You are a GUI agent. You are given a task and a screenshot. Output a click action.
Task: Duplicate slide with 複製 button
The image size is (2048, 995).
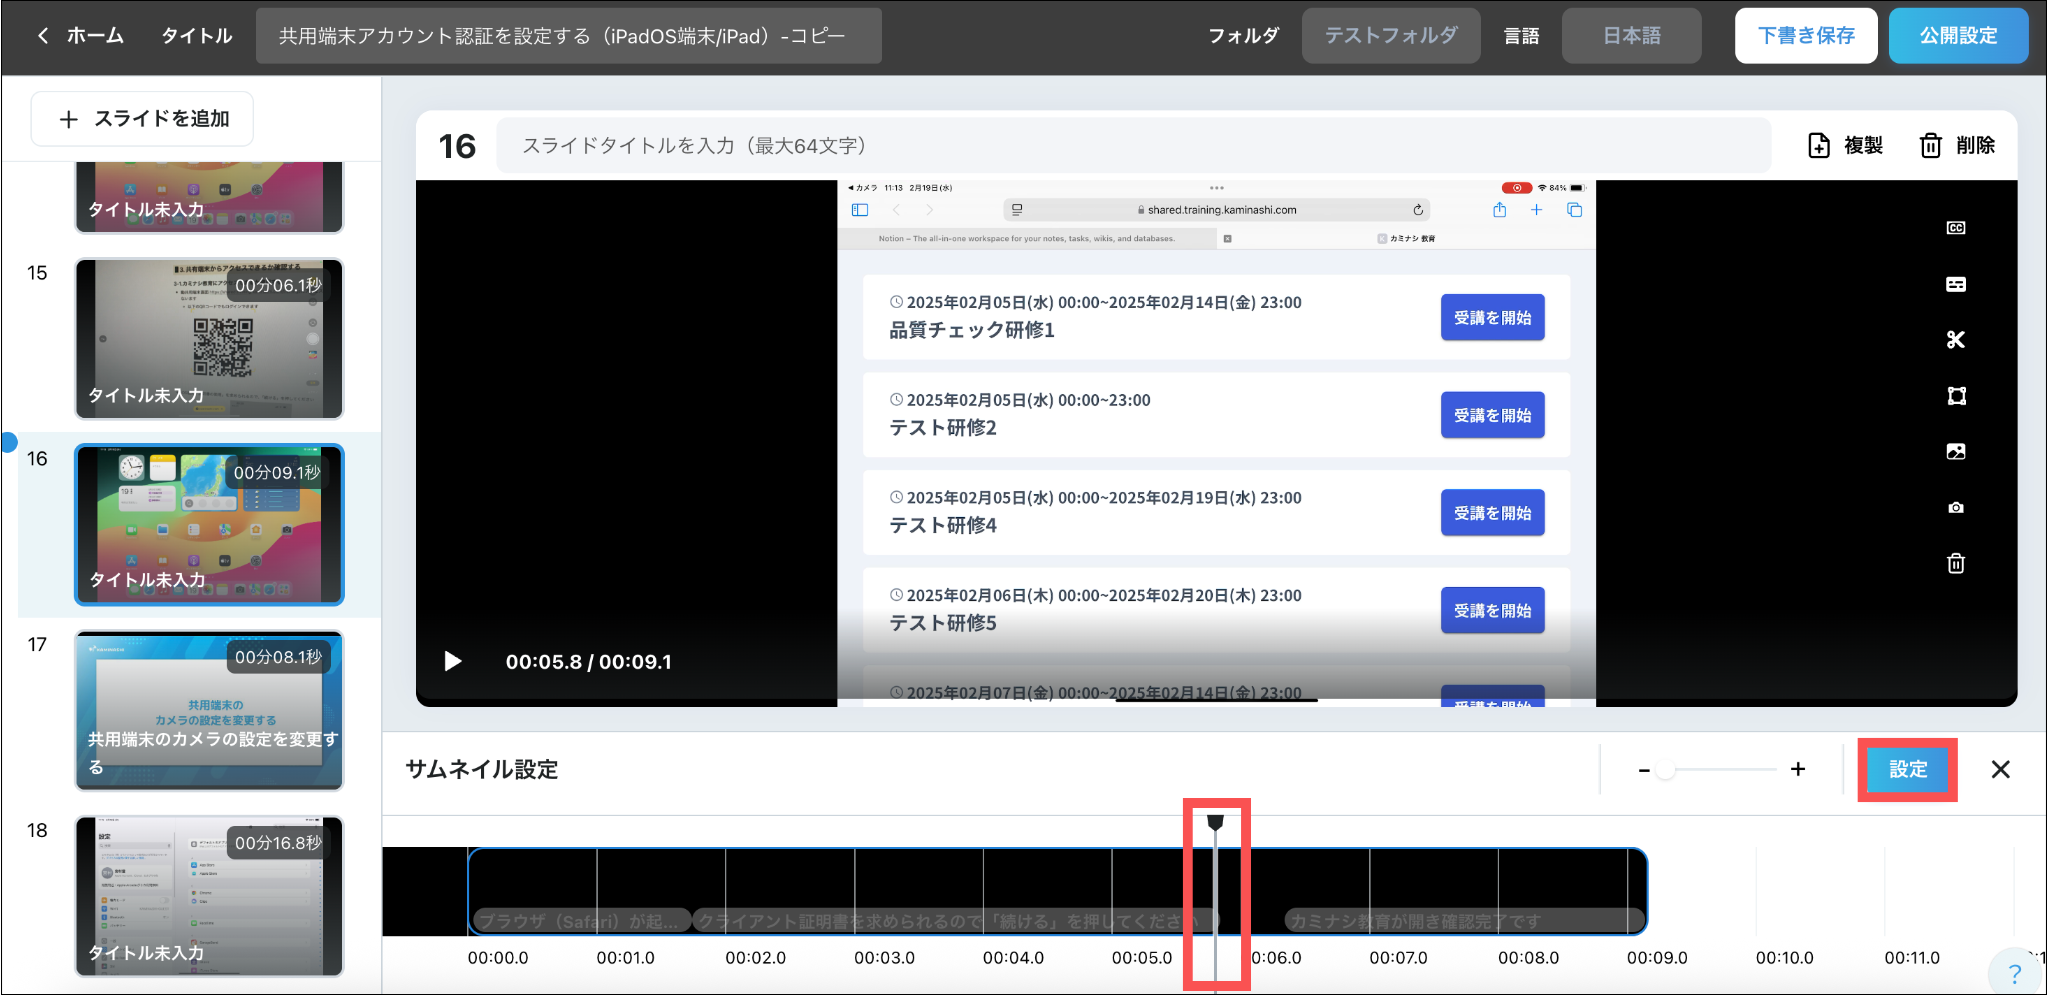[1846, 146]
